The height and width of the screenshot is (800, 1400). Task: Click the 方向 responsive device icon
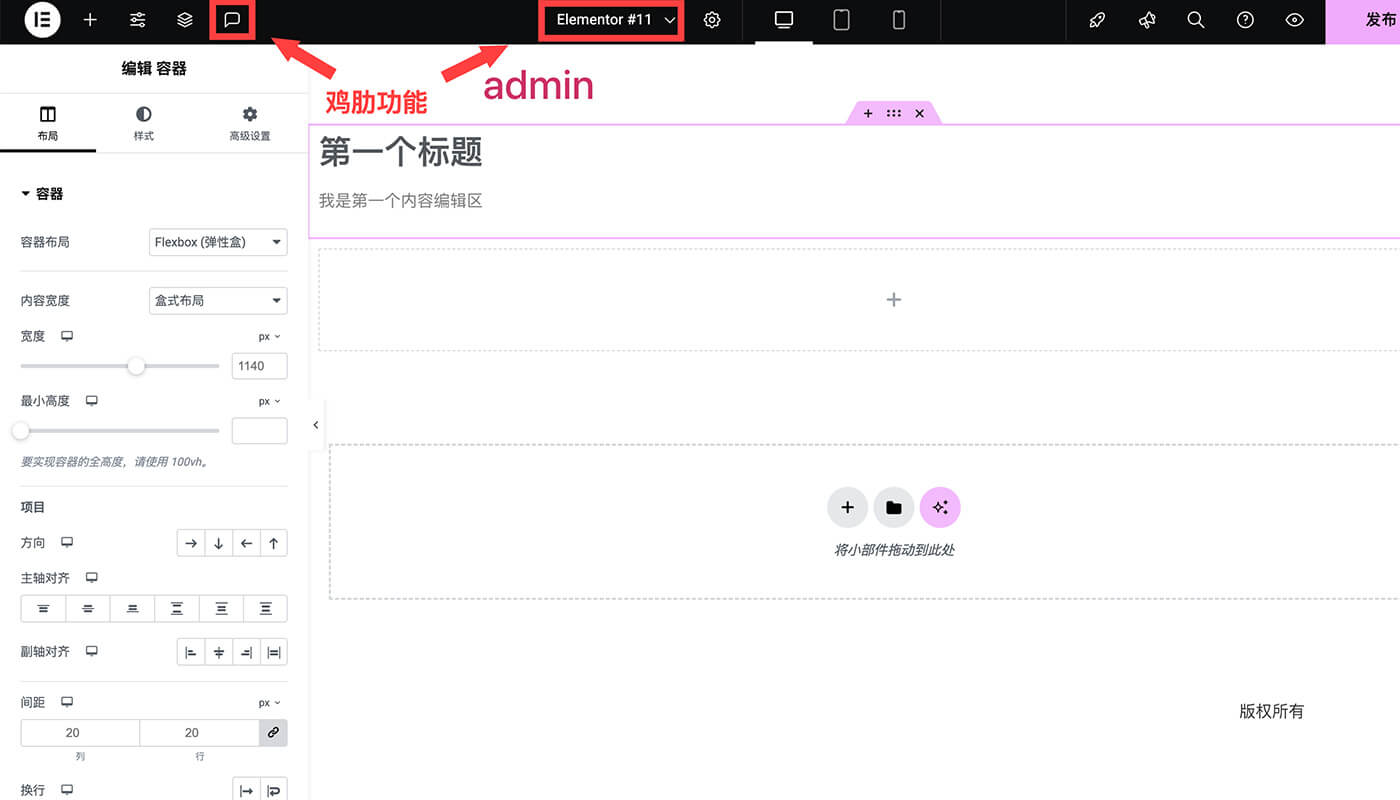67,542
